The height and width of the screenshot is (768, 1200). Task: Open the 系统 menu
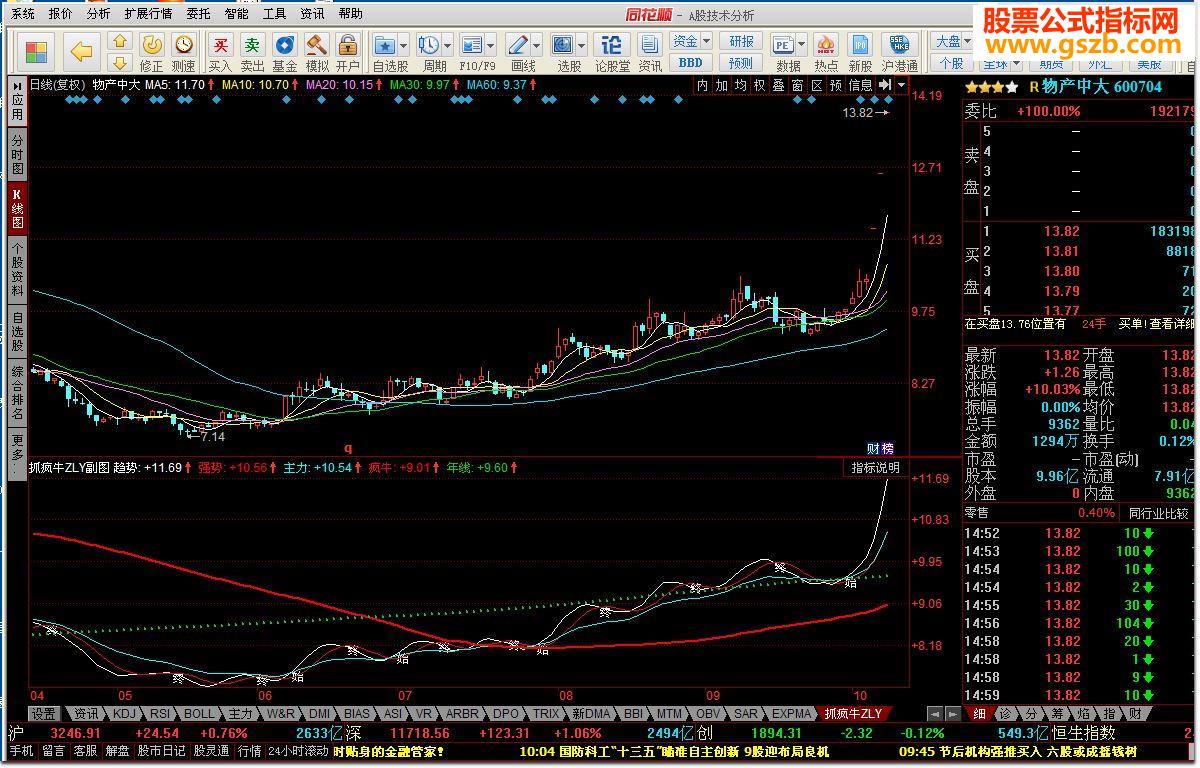pyautogui.click(x=22, y=14)
